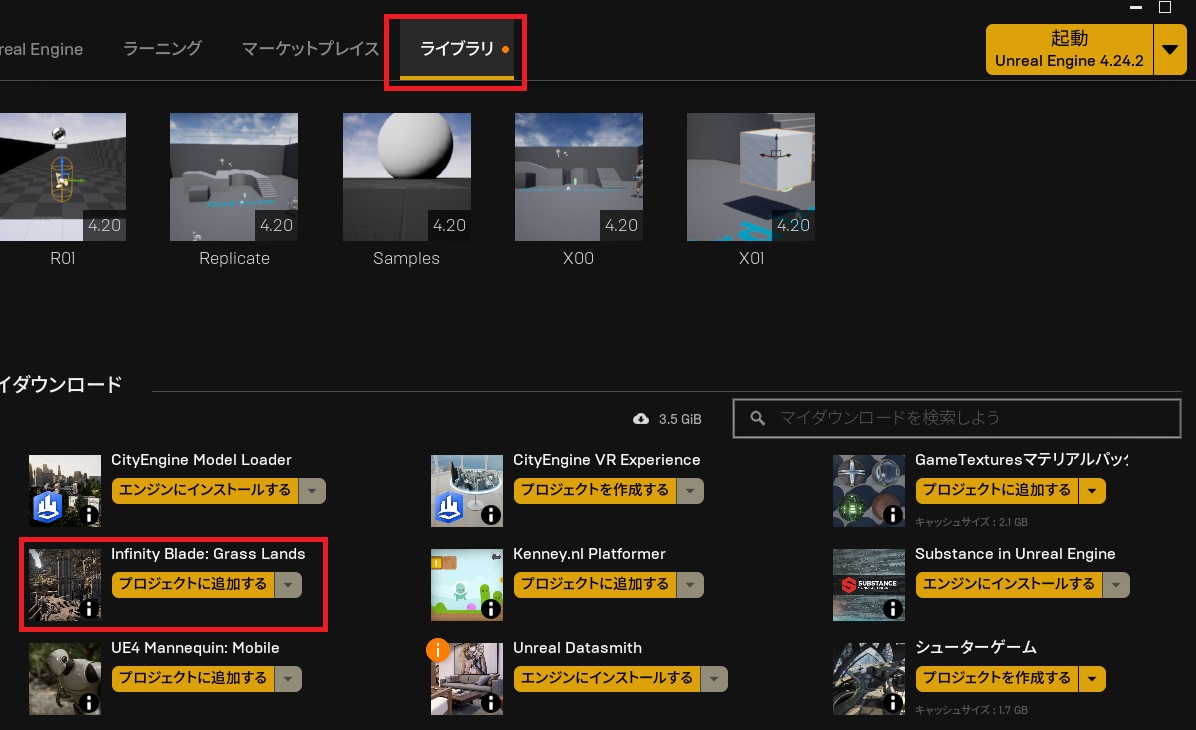Image resolution: width=1196 pixels, height=730 pixels.
Task: Open the X00 project thumbnail
Action: pos(579,177)
